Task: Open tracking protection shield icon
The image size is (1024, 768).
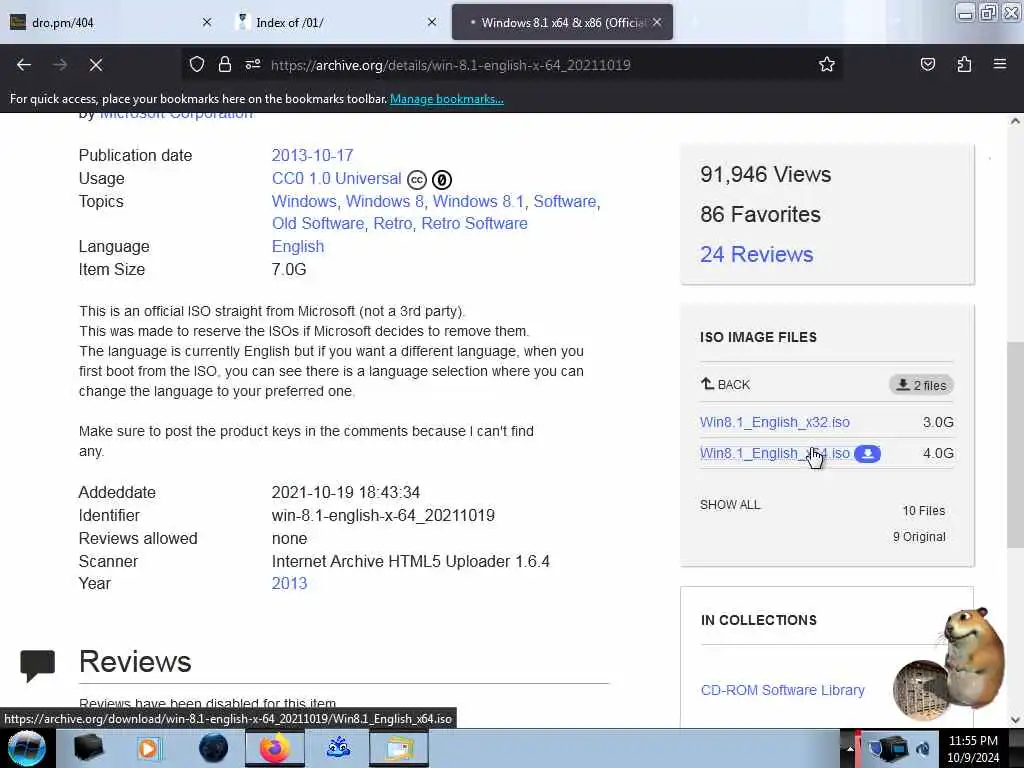Action: 197,64
